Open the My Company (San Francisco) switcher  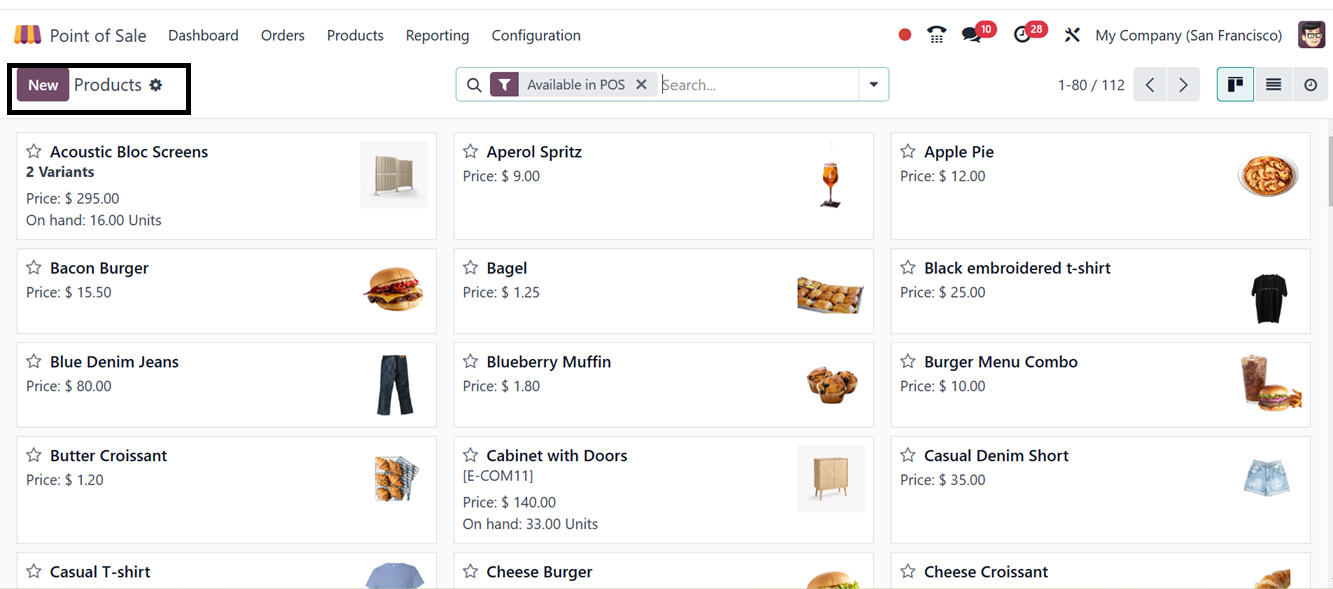[x=1188, y=35]
